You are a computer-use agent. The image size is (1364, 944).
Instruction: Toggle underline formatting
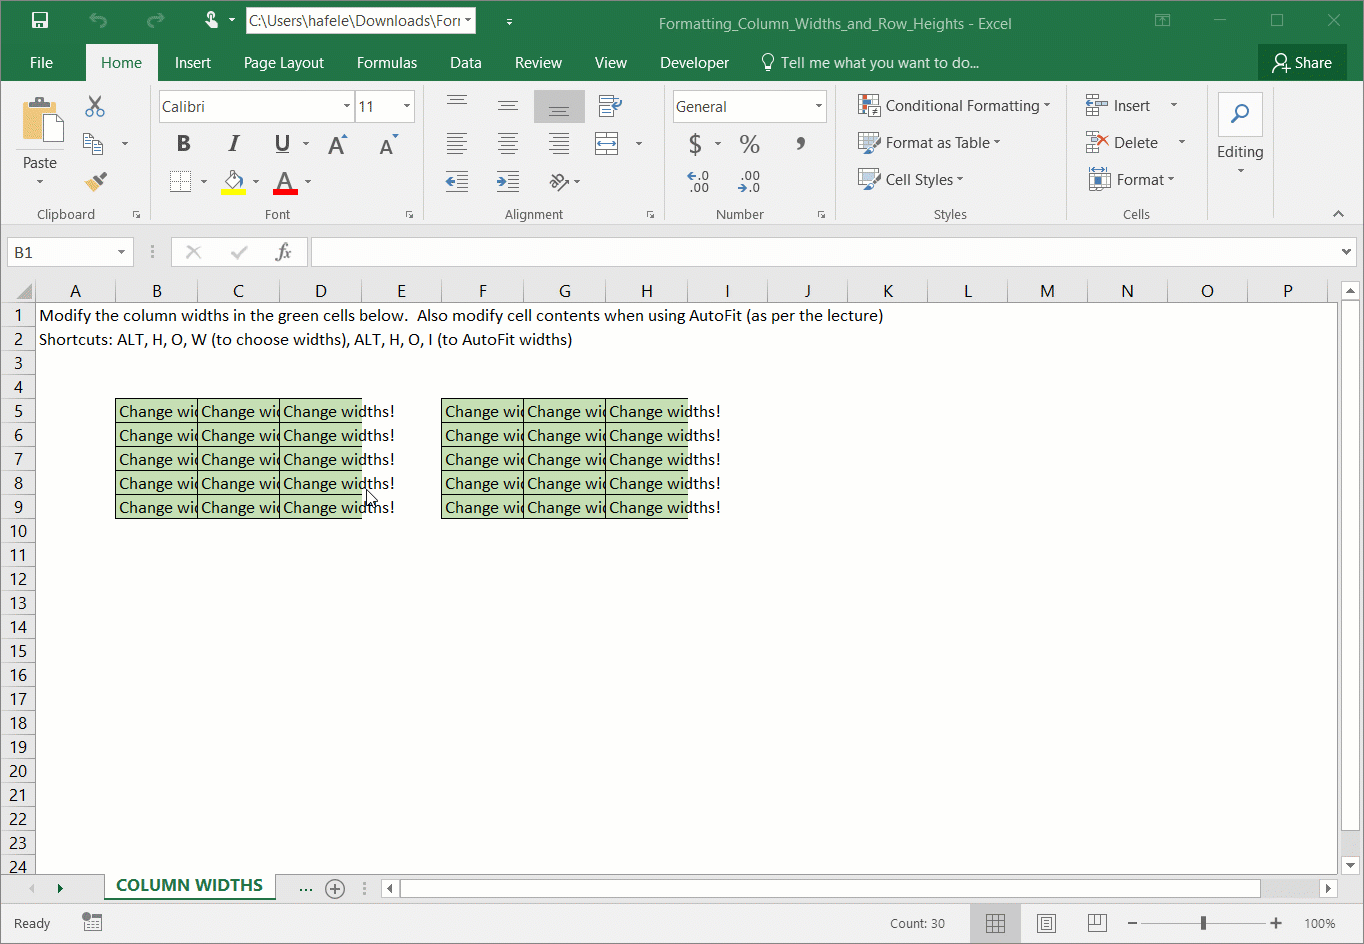click(x=282, y=144)
